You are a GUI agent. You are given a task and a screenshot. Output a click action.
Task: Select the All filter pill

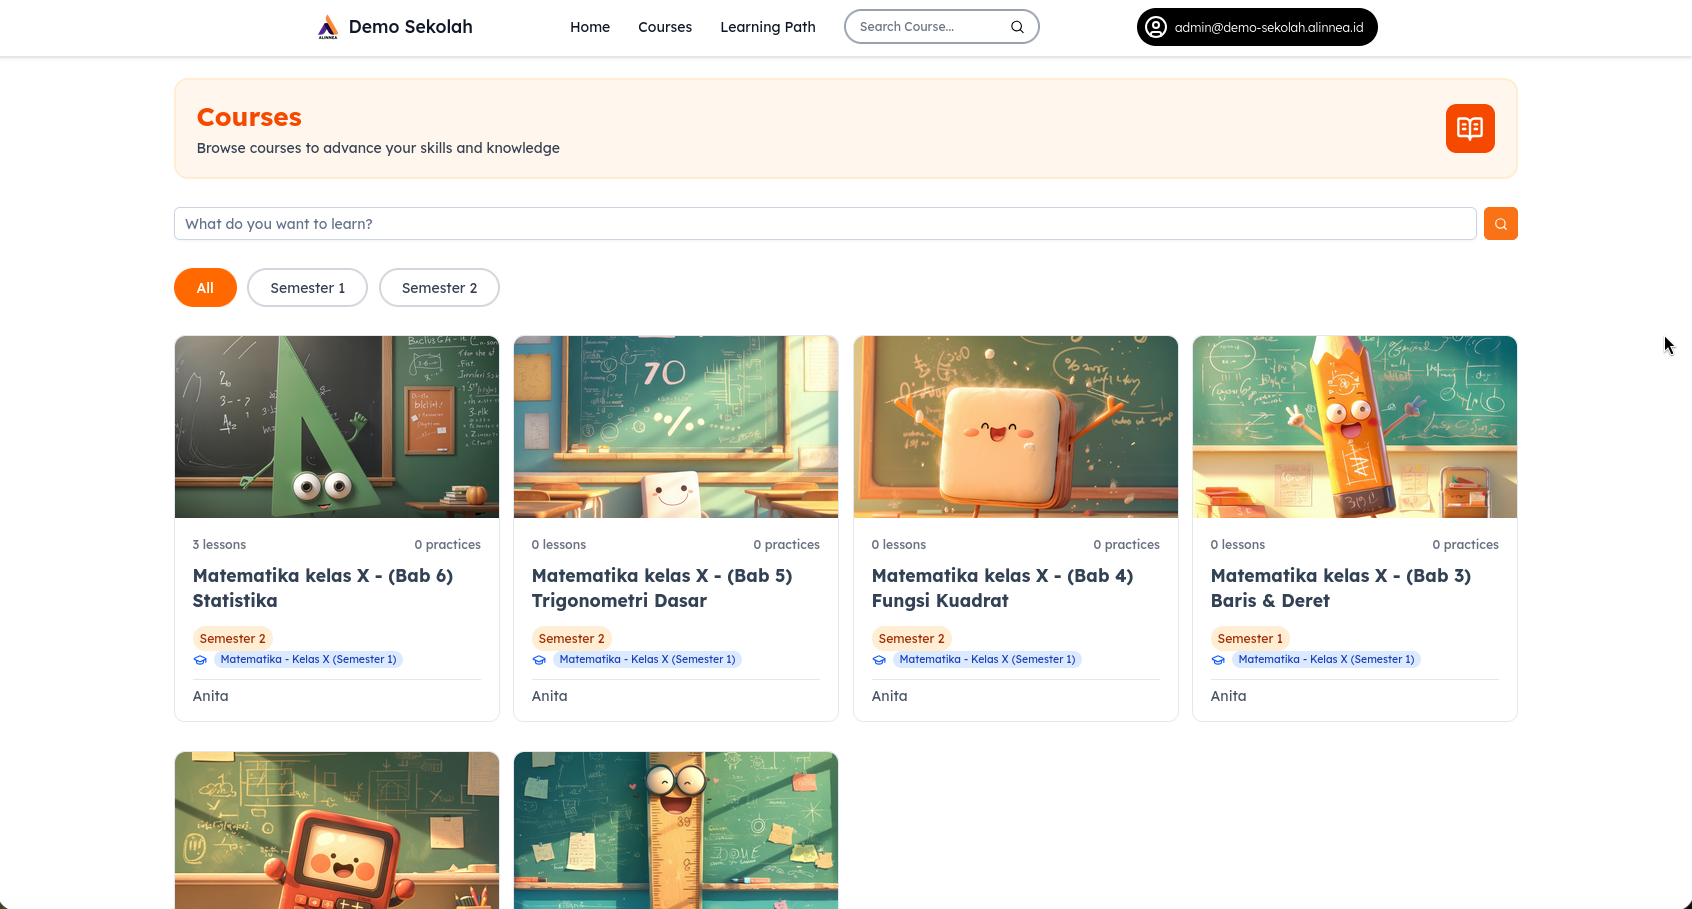point(205,288)
